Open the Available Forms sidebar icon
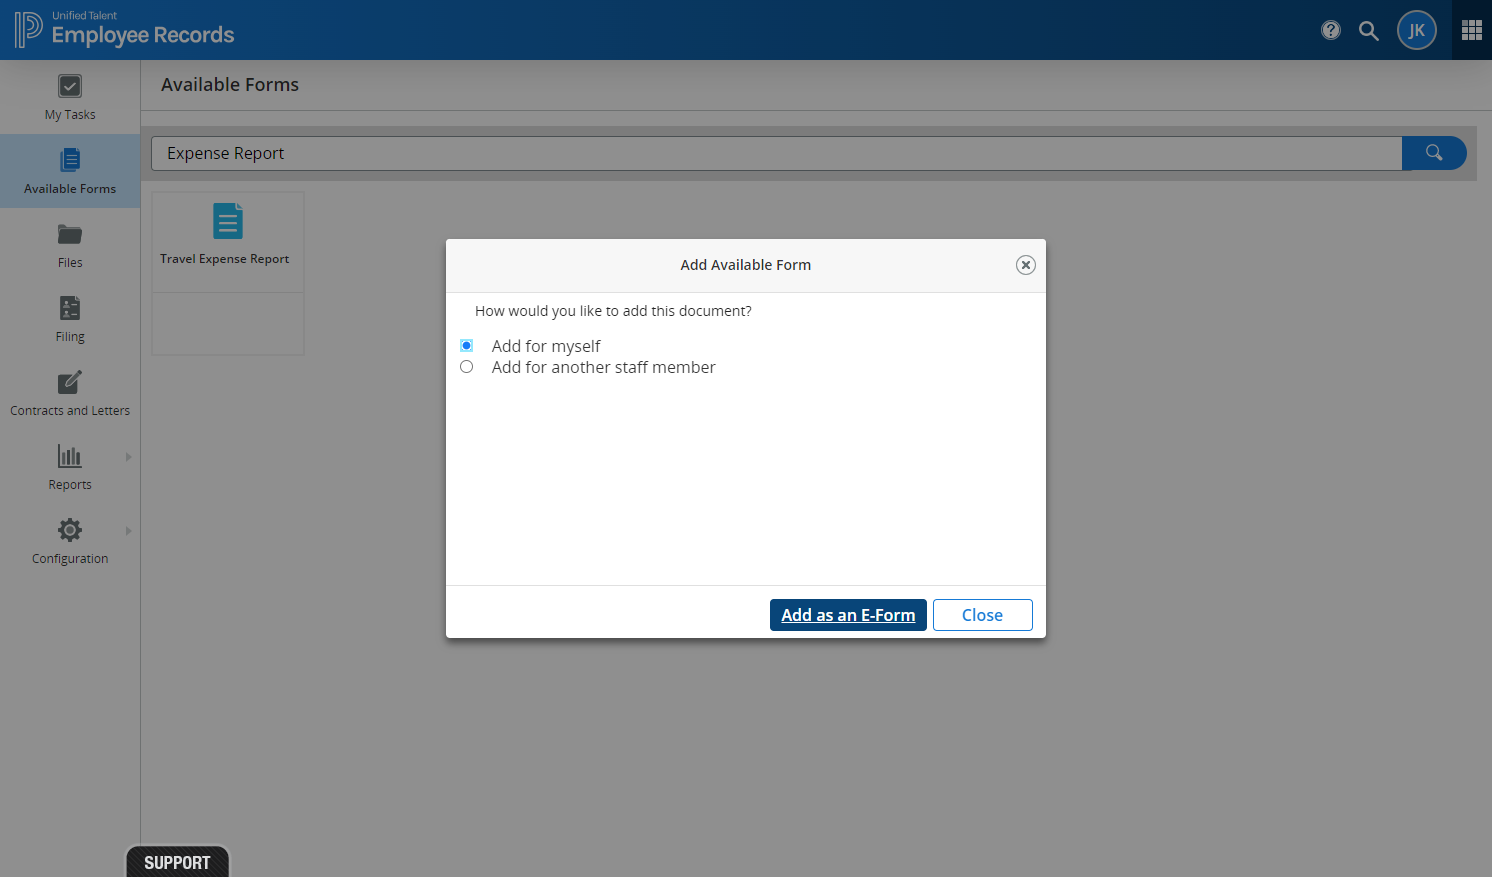 pyautogui.click(x=70, y=160)
